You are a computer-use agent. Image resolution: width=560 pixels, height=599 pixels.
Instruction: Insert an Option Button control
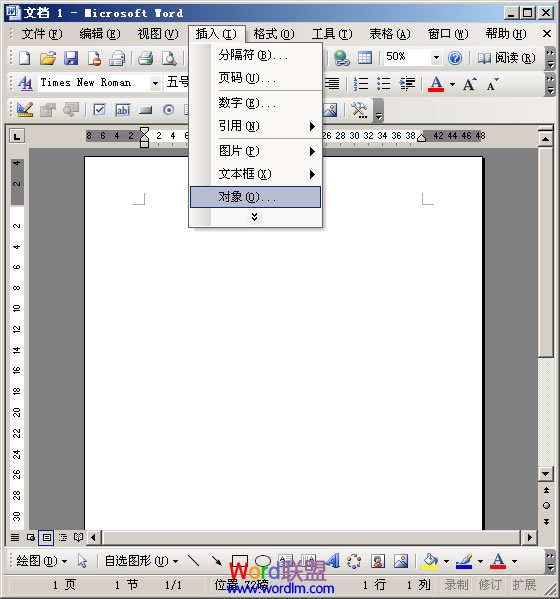pyautogui.click(x=168, y=110)
